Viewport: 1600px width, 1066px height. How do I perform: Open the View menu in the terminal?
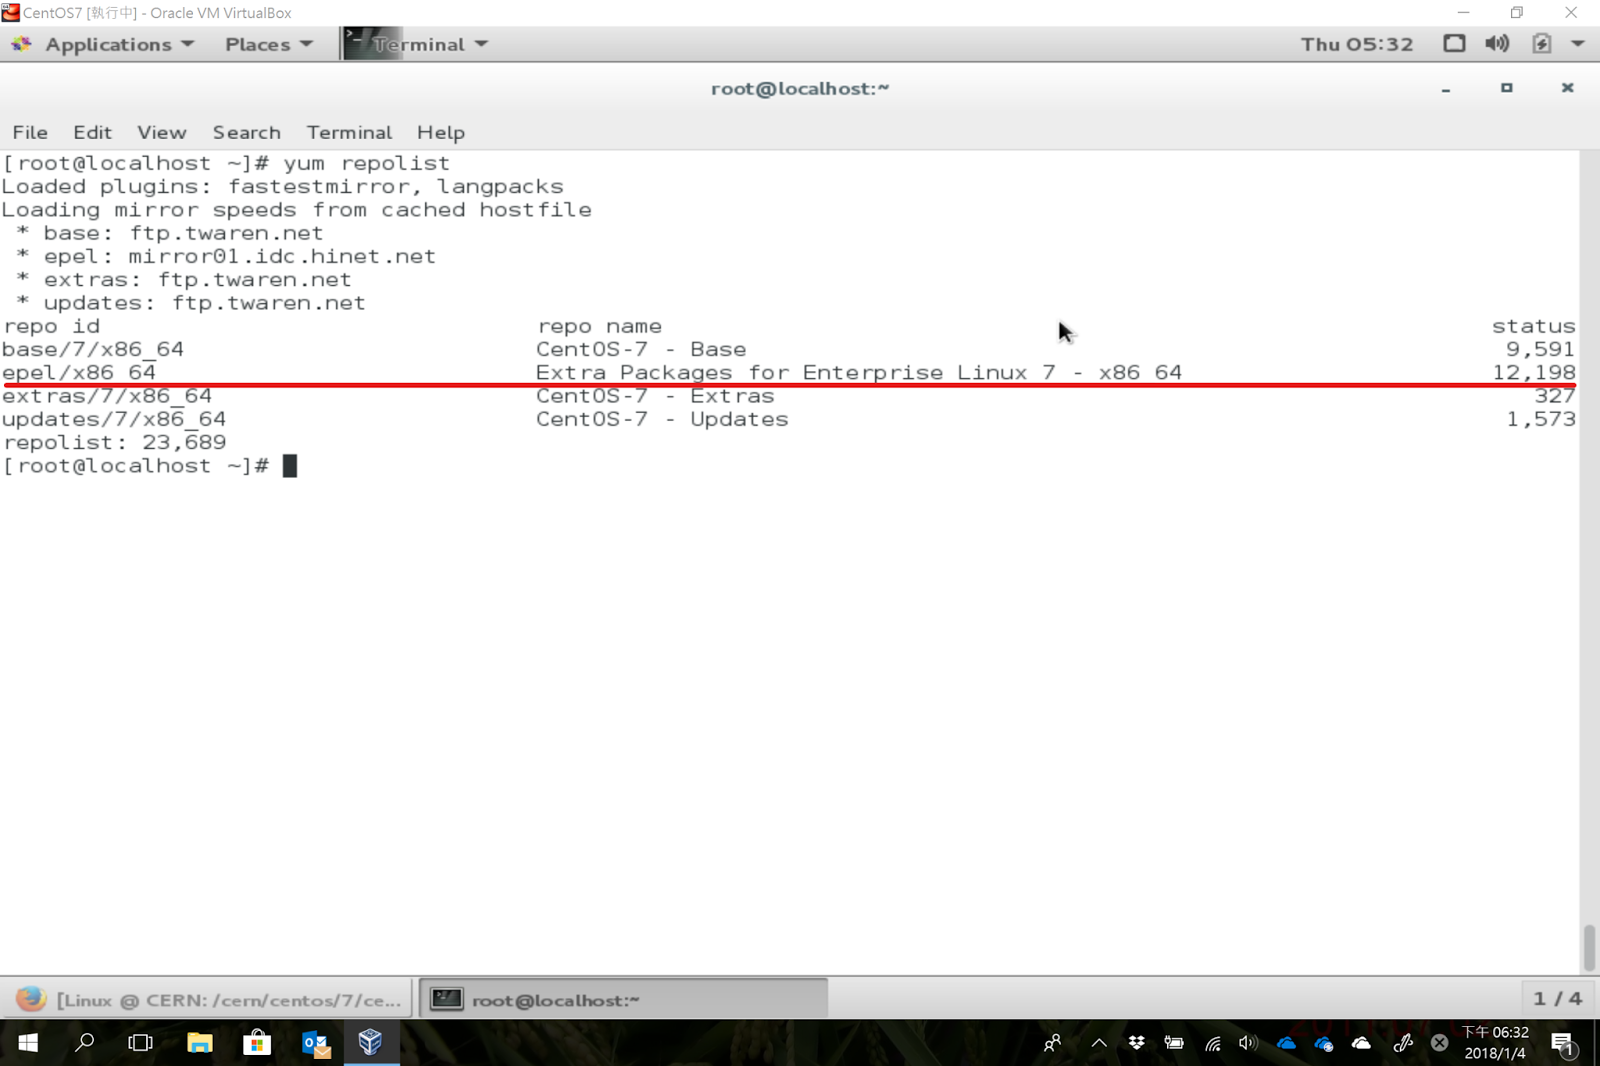[162, 132]
